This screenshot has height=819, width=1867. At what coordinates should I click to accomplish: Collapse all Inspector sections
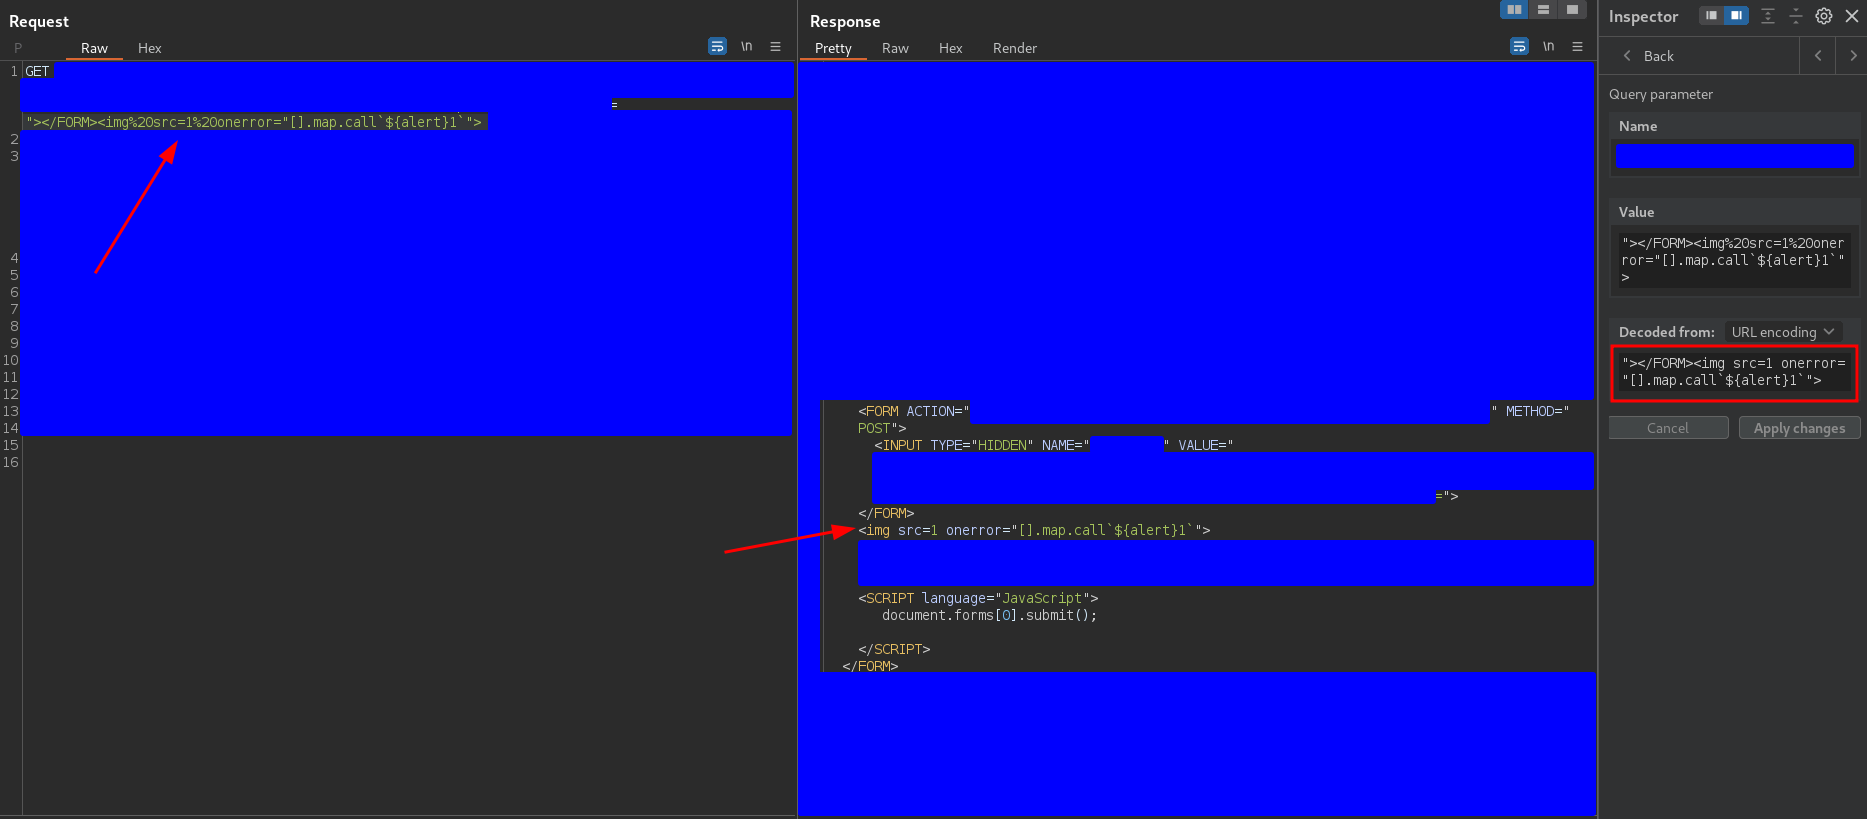[x=1795, y=16]
